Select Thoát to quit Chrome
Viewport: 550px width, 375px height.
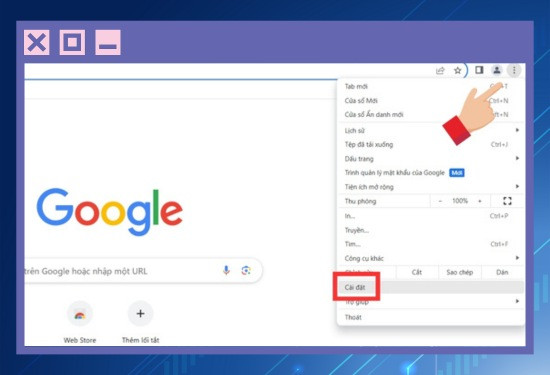(431, 317)
